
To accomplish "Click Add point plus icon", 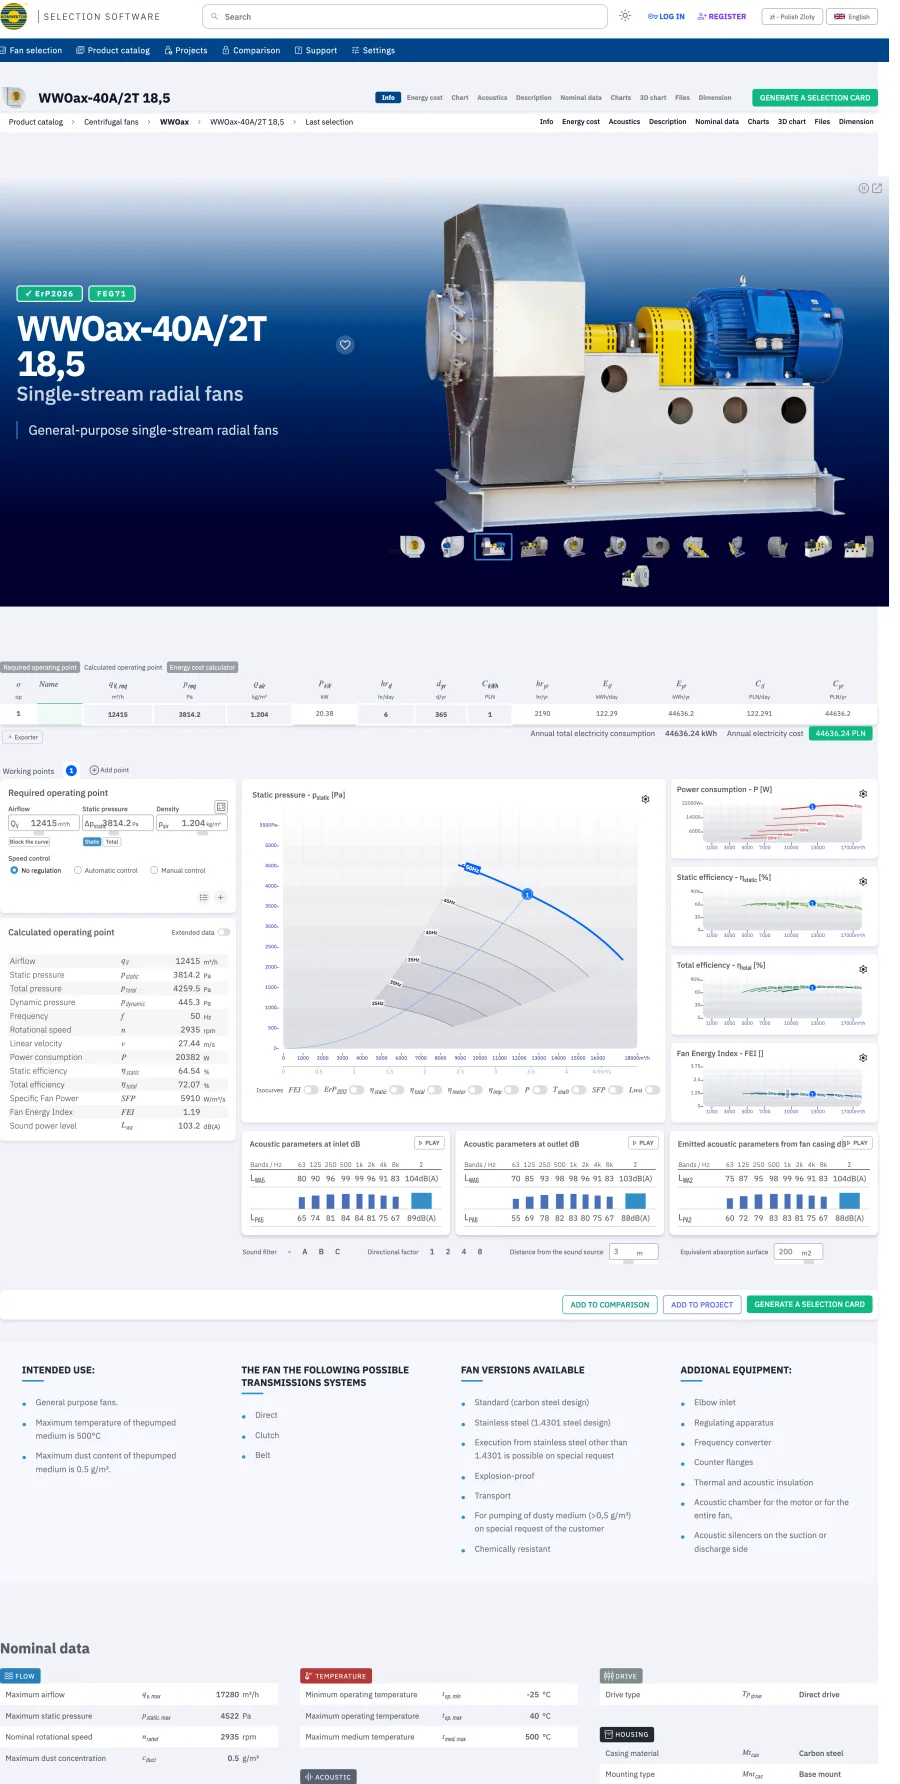I will [94, 770].
